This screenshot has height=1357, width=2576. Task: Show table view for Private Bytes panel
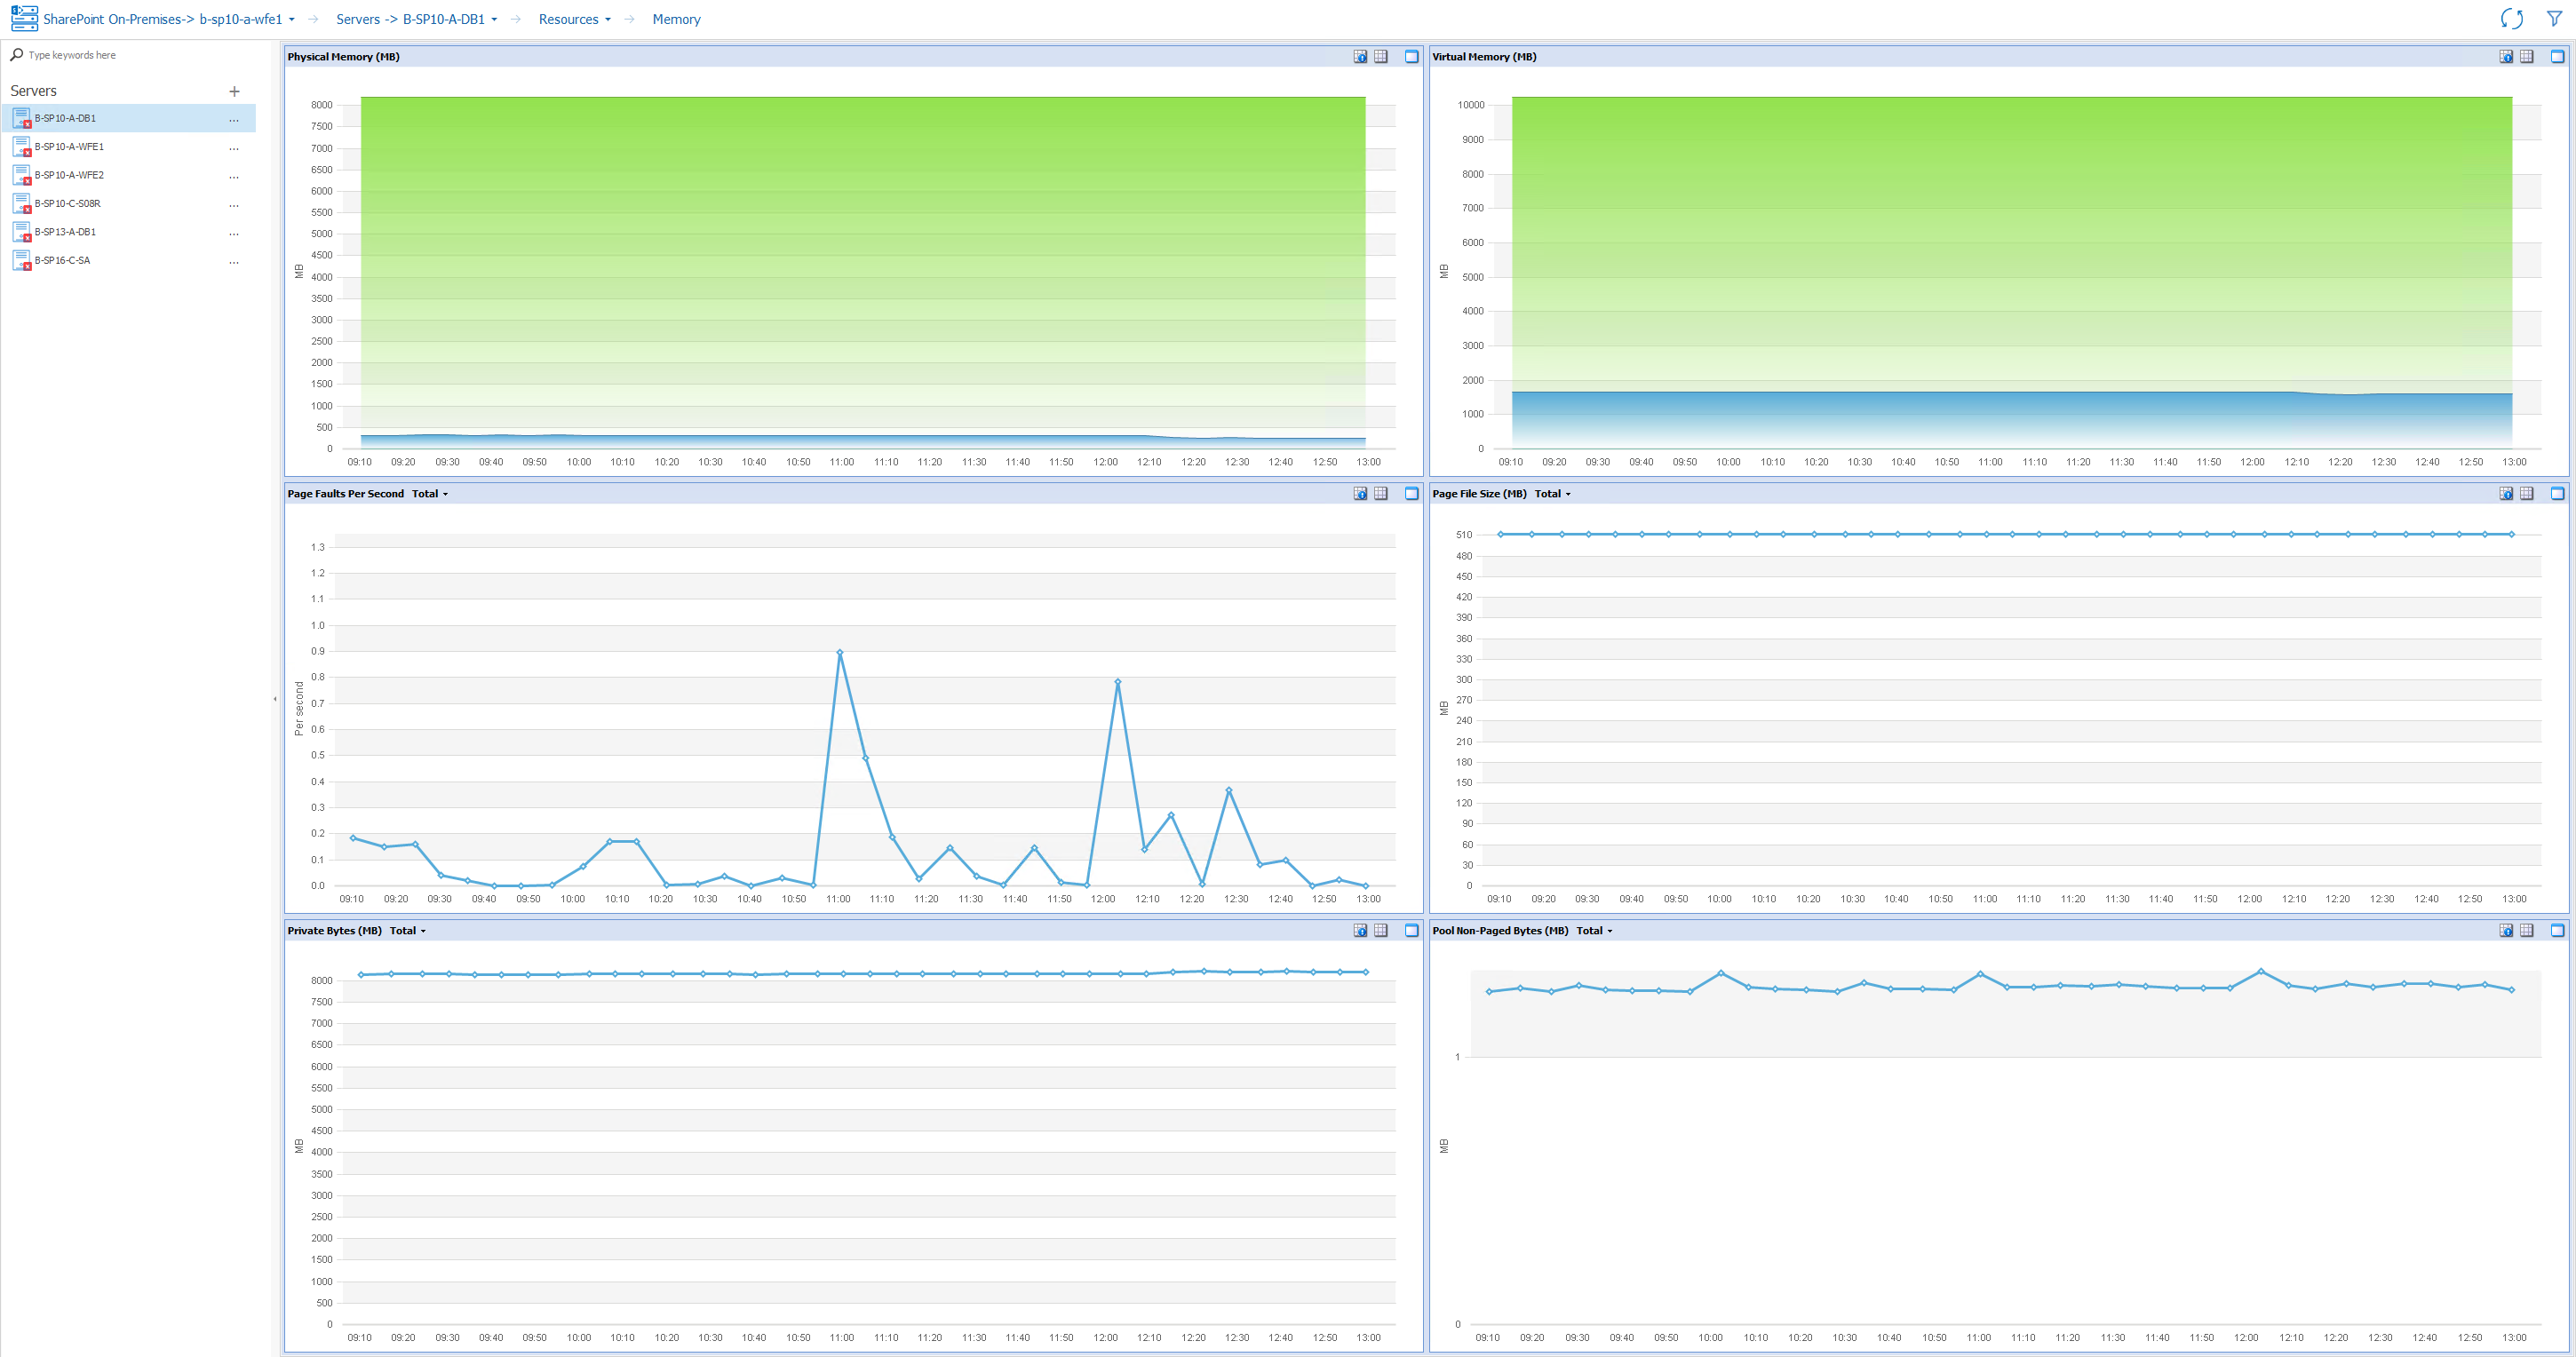coord(1381,931)
